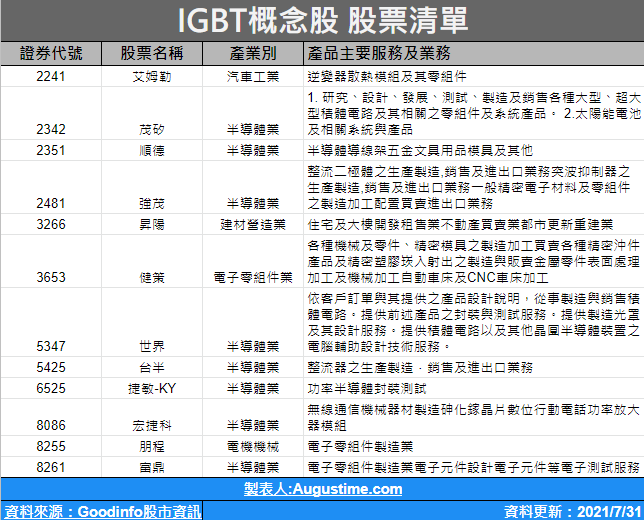
Task: Click the 資料更新:2021/7/31 text
Action: (x=573, y=511)
